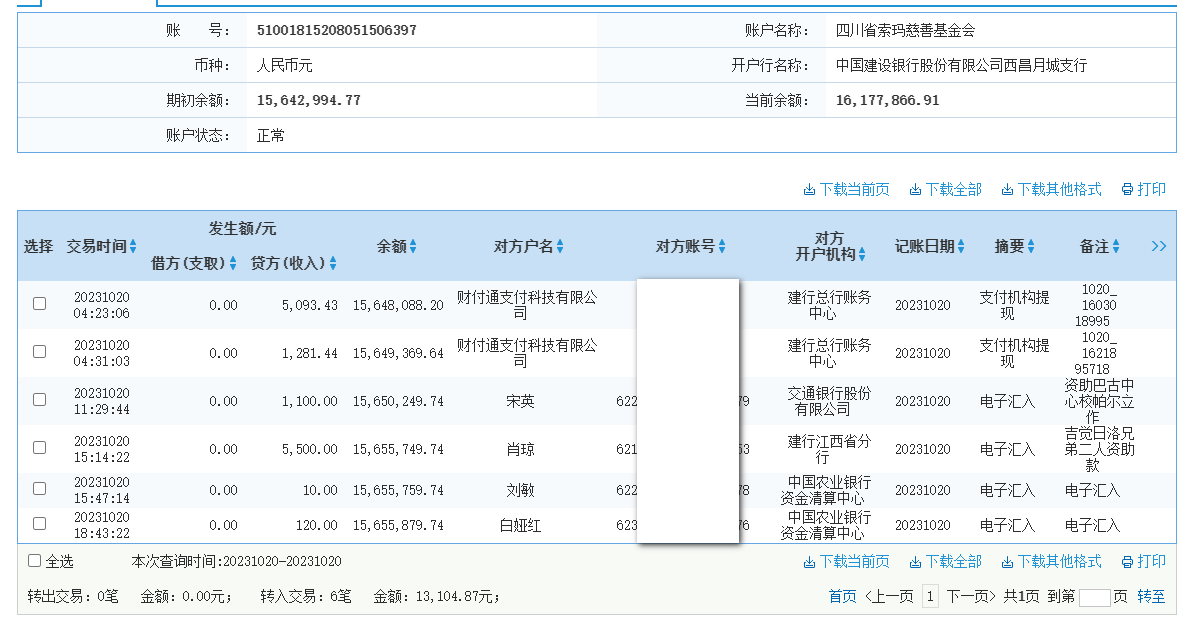1178x621 pixels.
Task: Click top 下载其他格式 link
Action: [x=1059, y=190]
